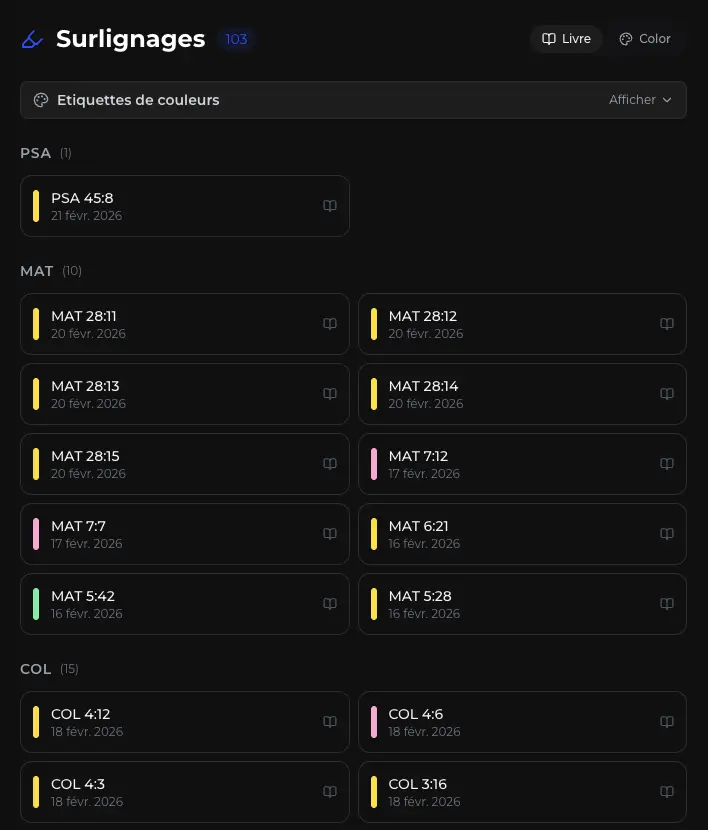The height and width of the screenshot is (830, 708).
Task: Open verse via MAT 7:12 book icon
Action: click(x=667, y=464)
